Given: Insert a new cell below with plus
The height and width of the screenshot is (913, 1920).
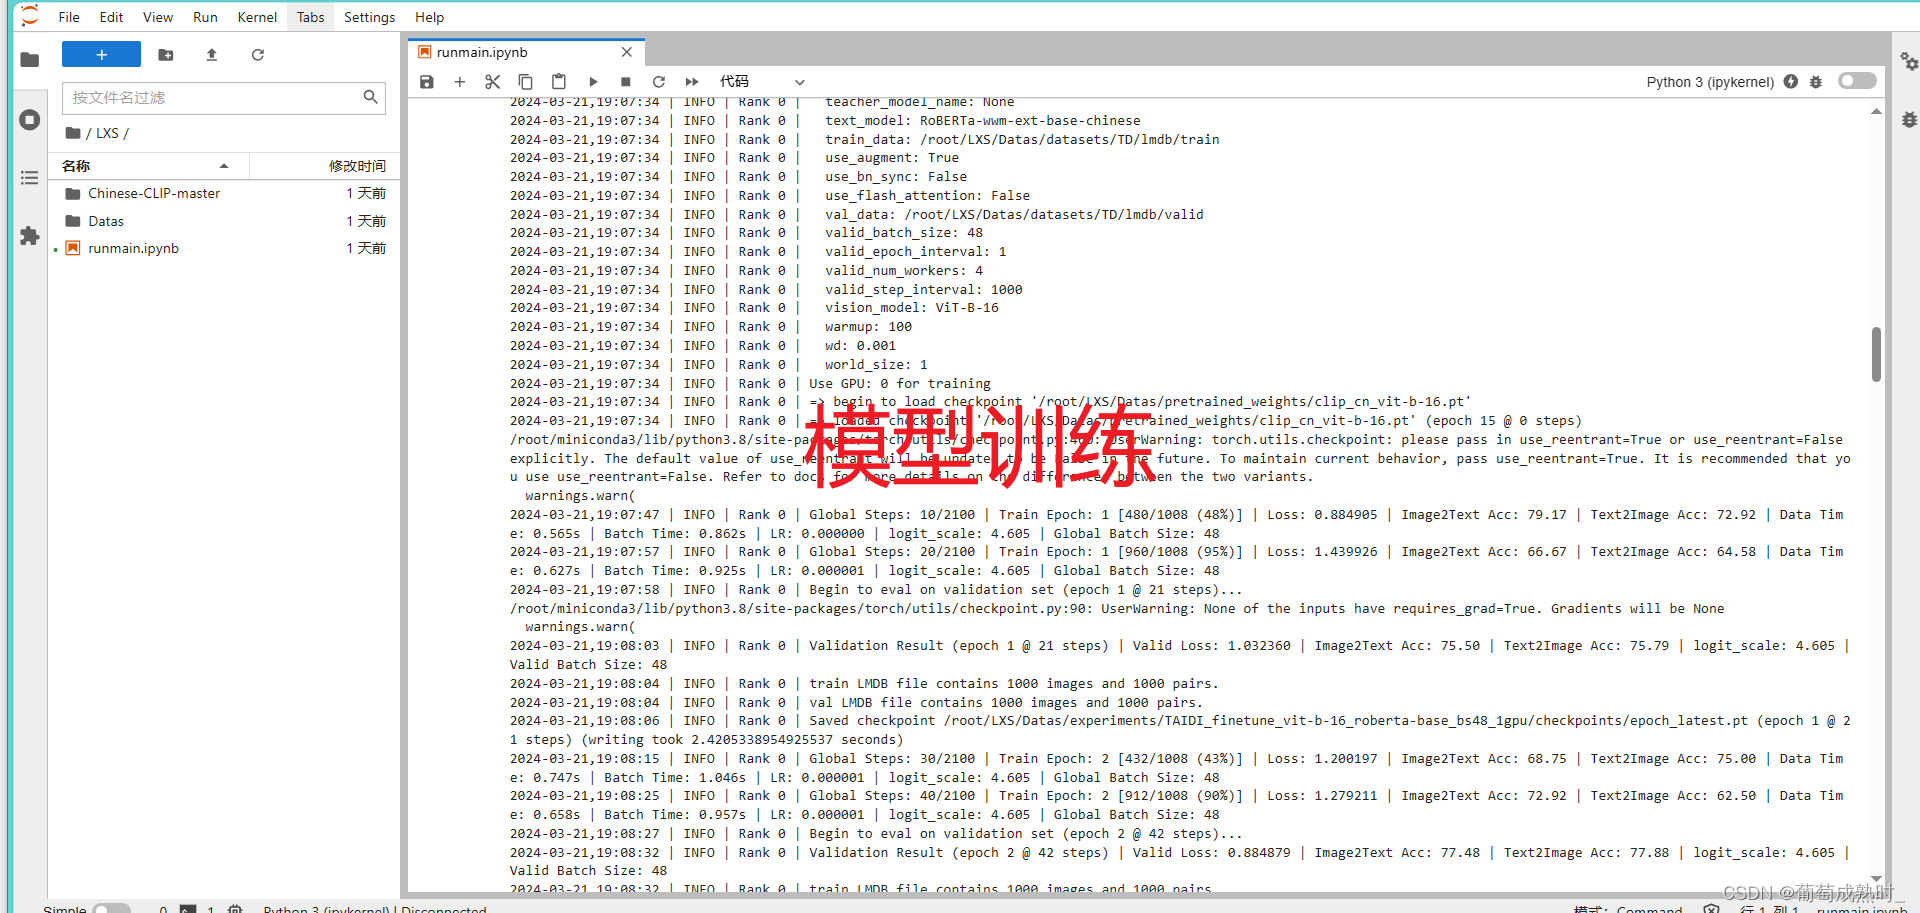Looking at the screenshot, I should [x=460, y=82].
